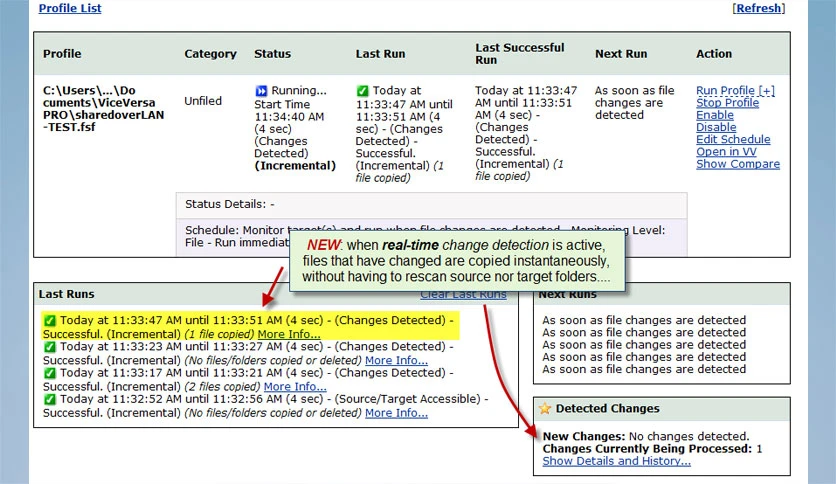836x484 pixels.
Task: Click the Last Successful Run column header
Action: tap(519, 54)
